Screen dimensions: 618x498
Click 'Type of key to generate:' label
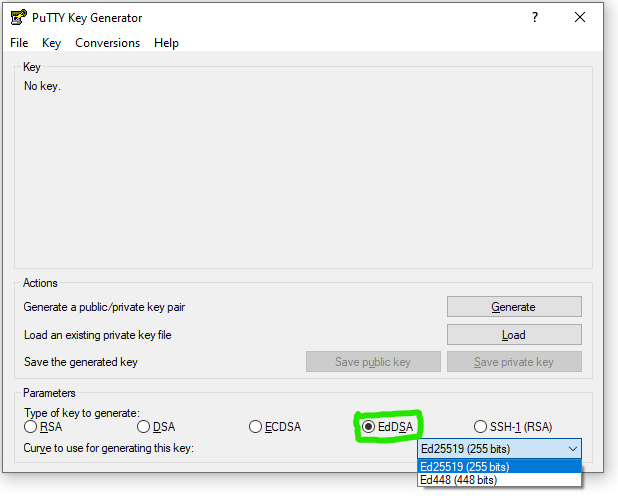[82, 413]
